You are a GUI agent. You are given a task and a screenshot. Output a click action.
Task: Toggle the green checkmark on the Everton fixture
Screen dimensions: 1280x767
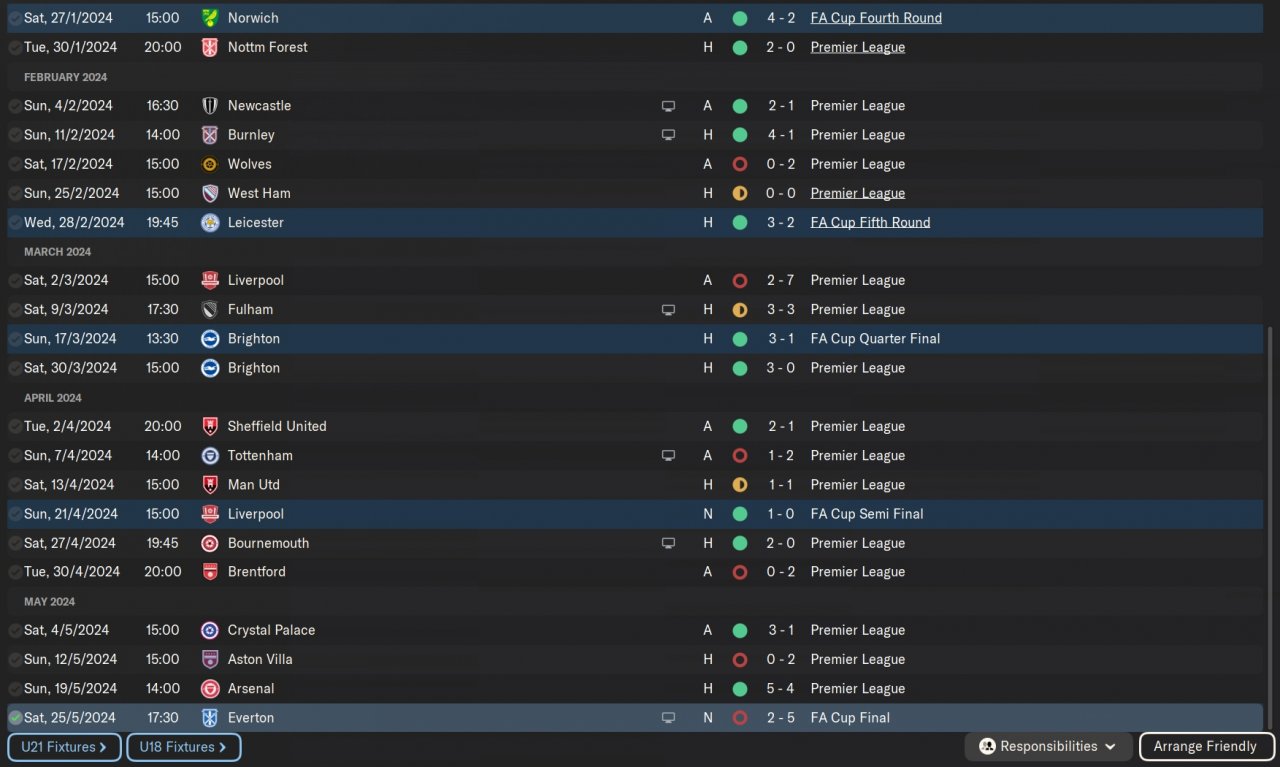click(15, 718)
